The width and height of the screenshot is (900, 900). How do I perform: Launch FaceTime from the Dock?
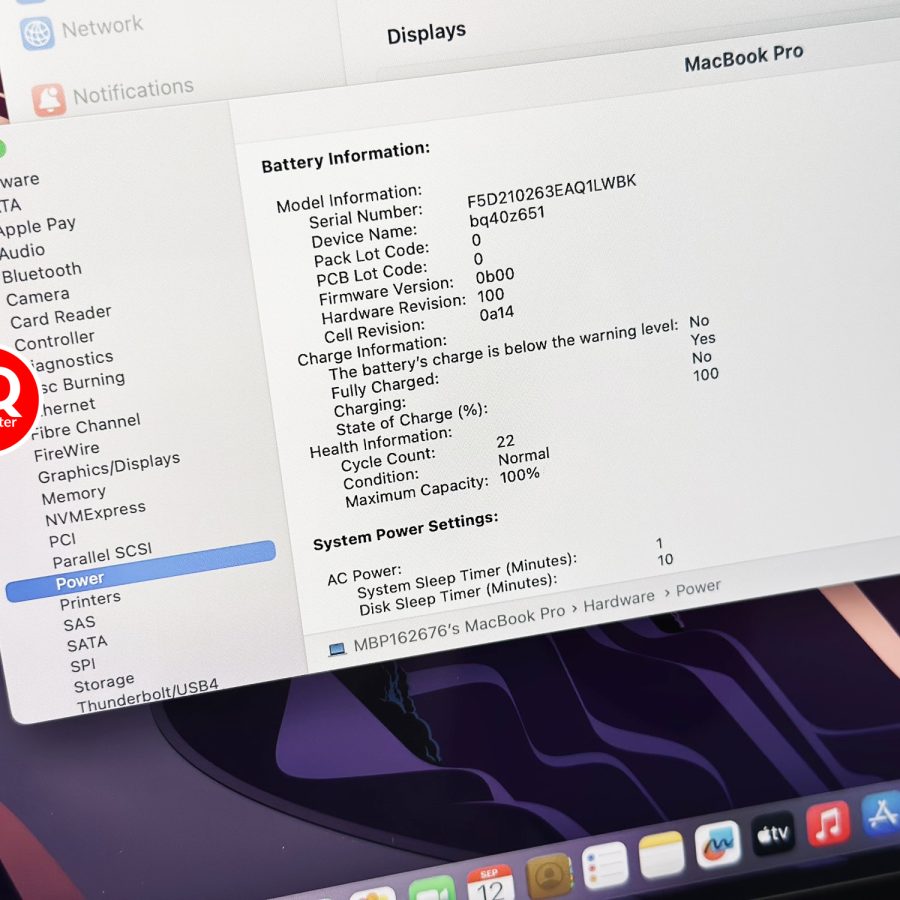[432, 890]
